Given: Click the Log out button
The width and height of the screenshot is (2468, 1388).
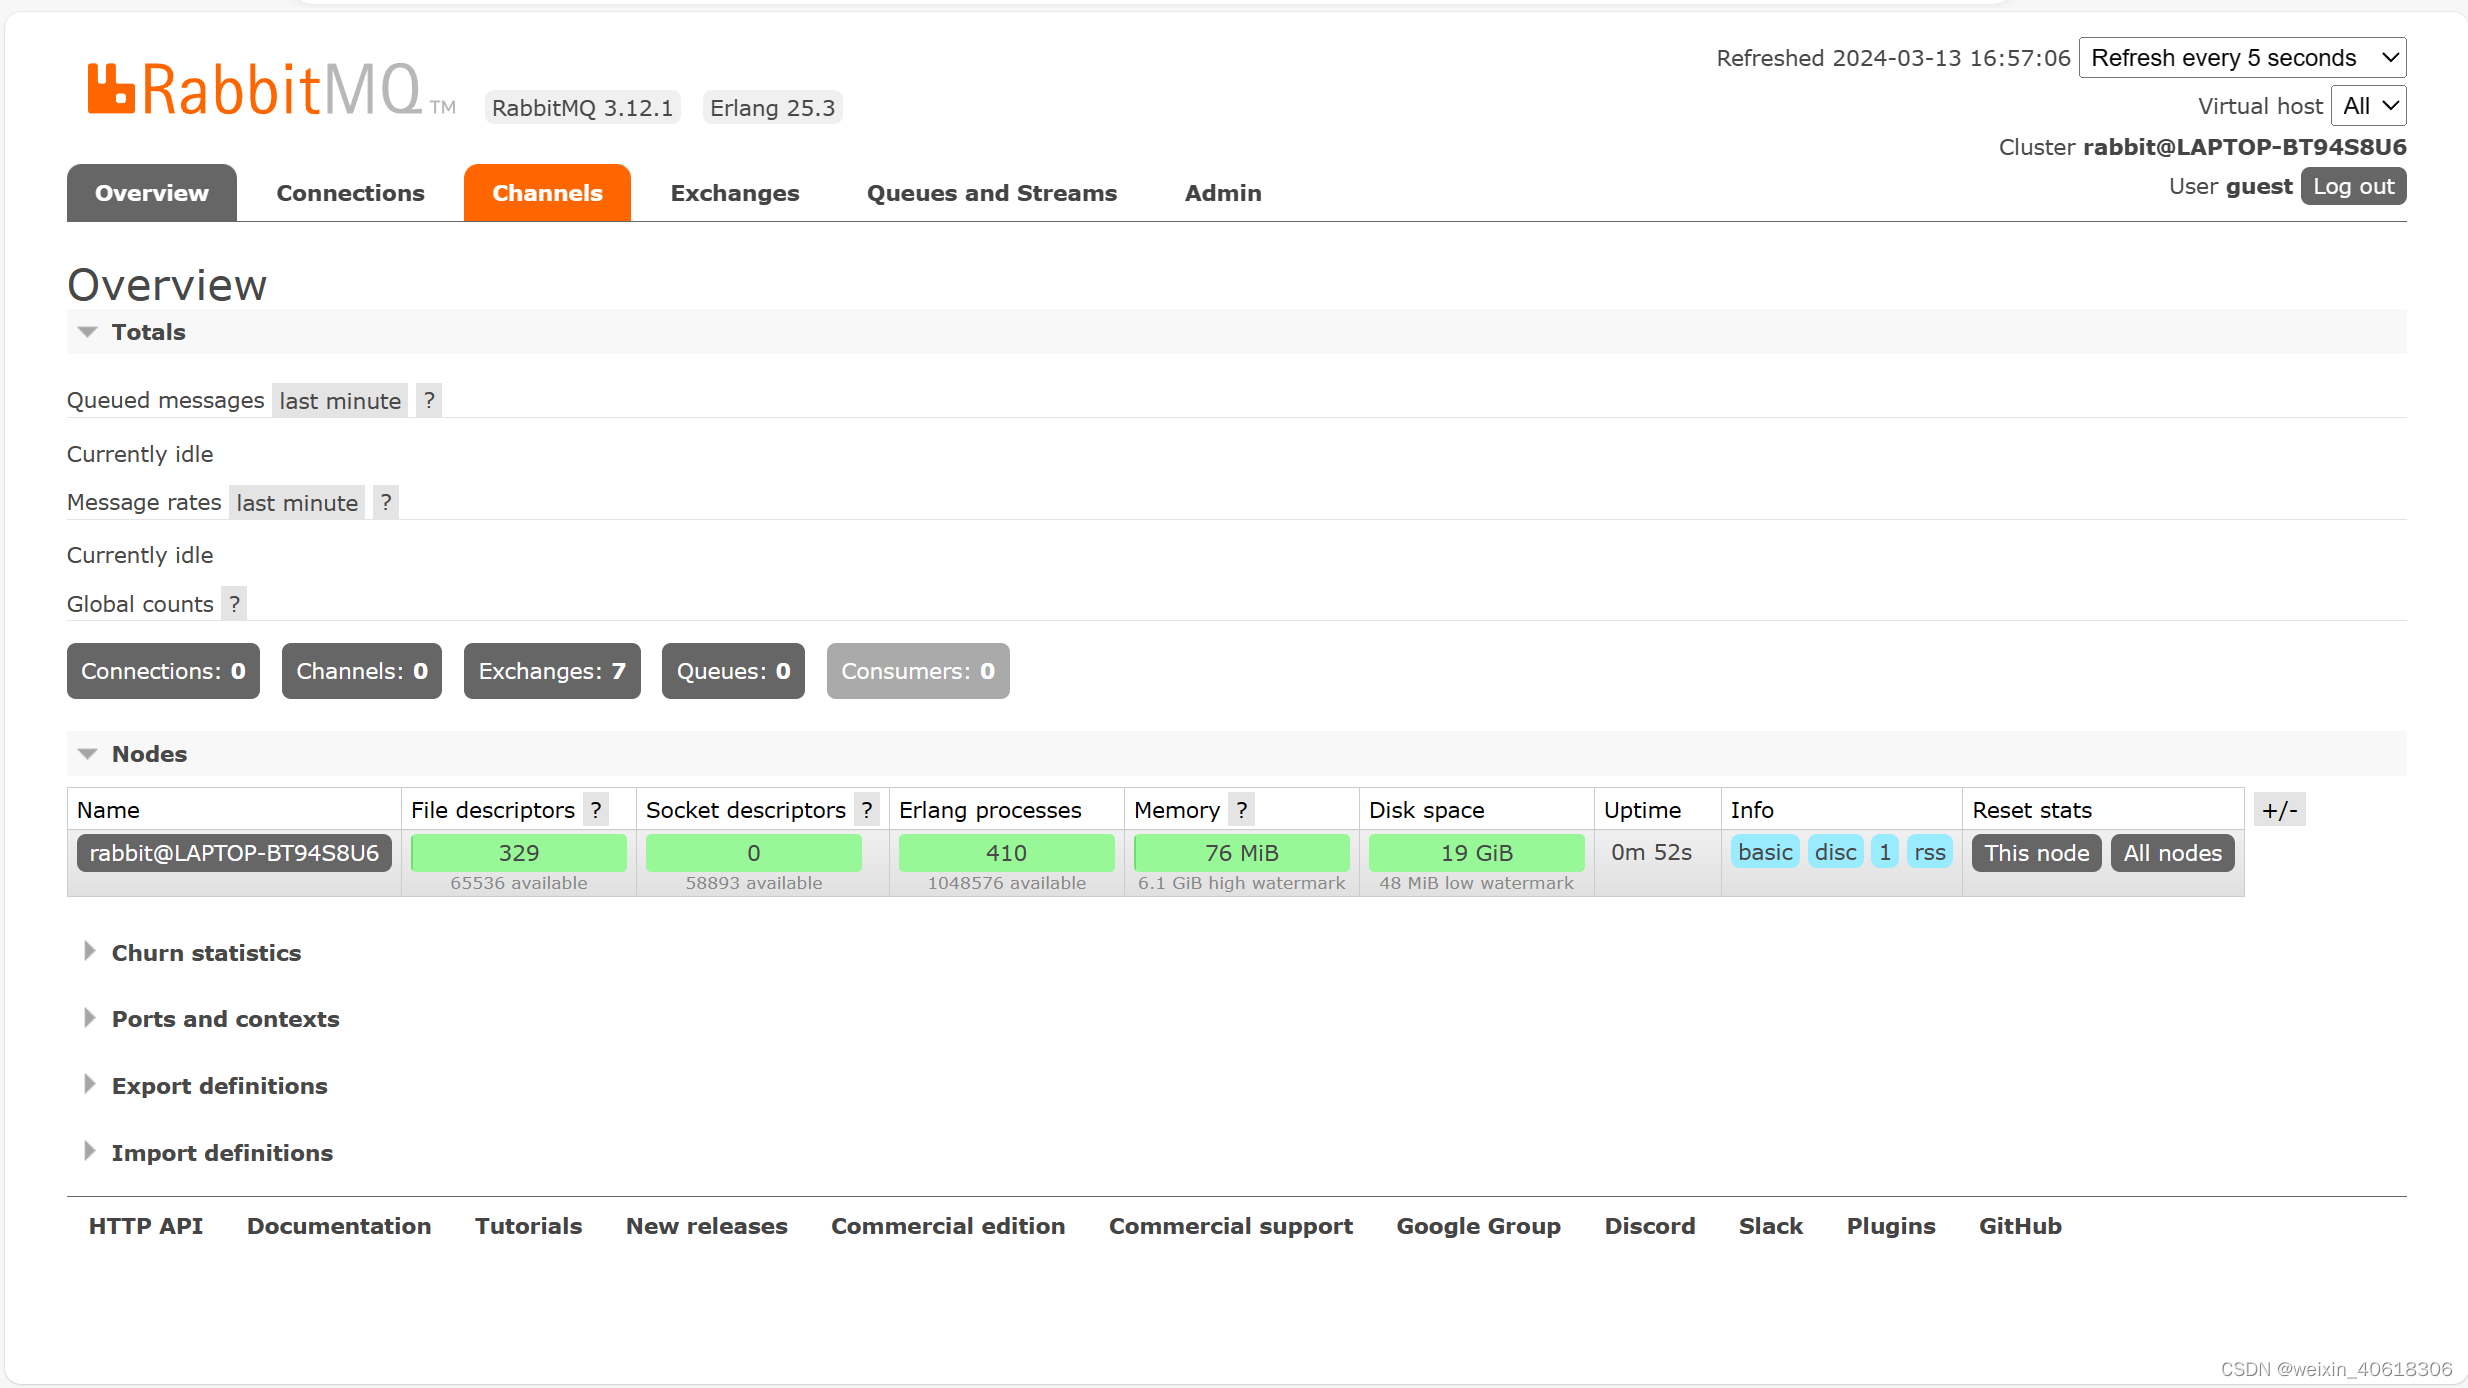Looking at the screenshot, I should tap(2353, 187).
